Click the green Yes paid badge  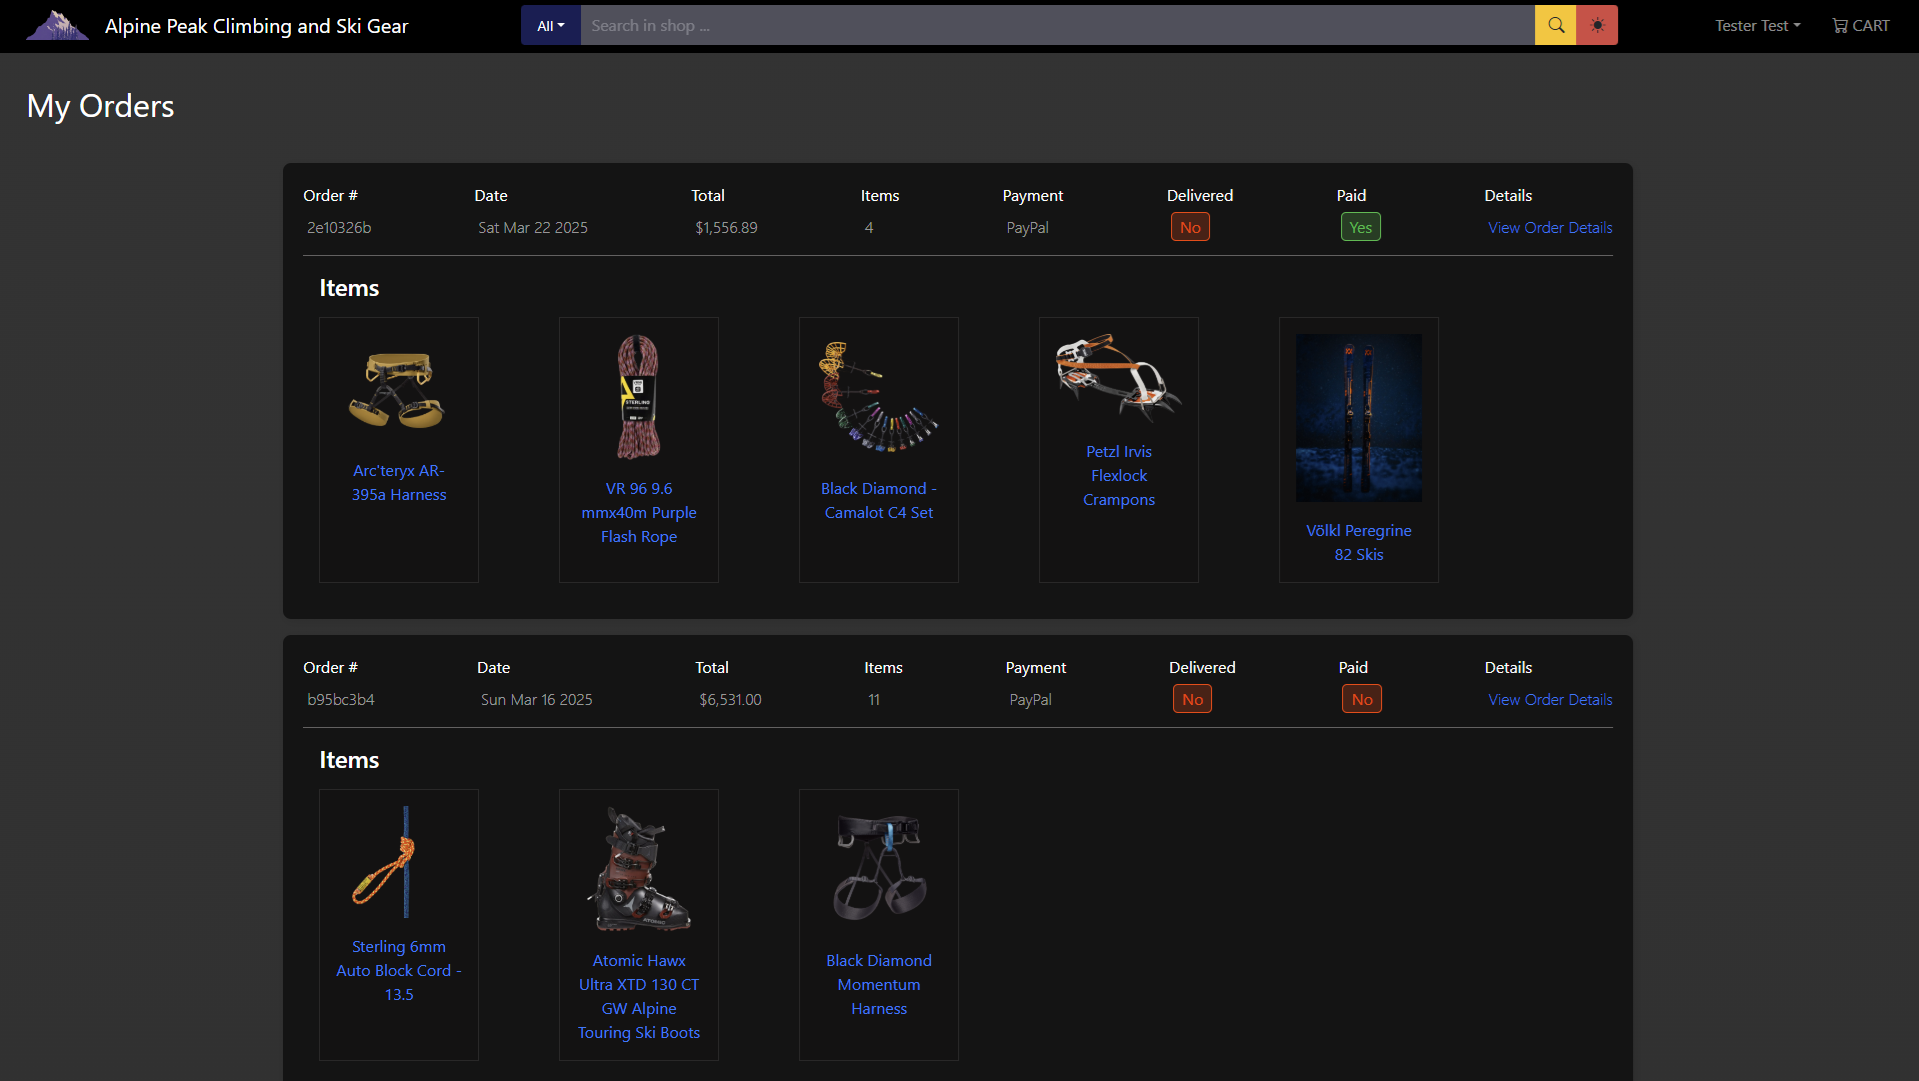1360,228
